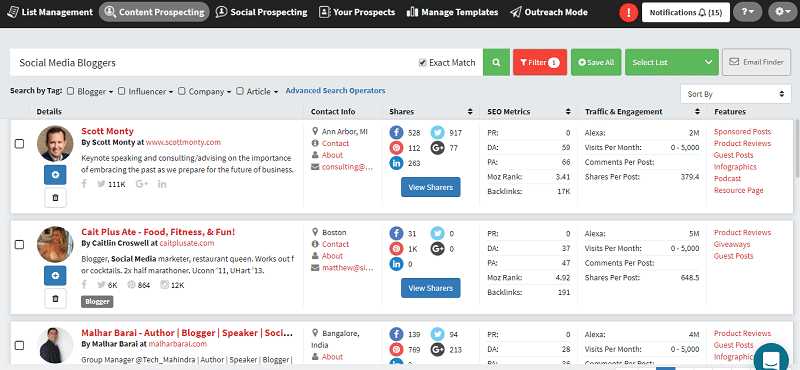Select the Scott Monty row checkbox
The image size is (800, 370).
coord(19,144)
